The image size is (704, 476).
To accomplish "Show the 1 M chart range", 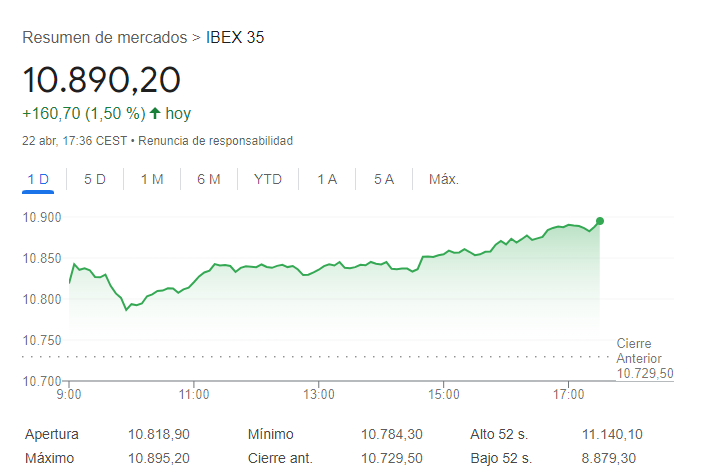I will coord(152,179).
